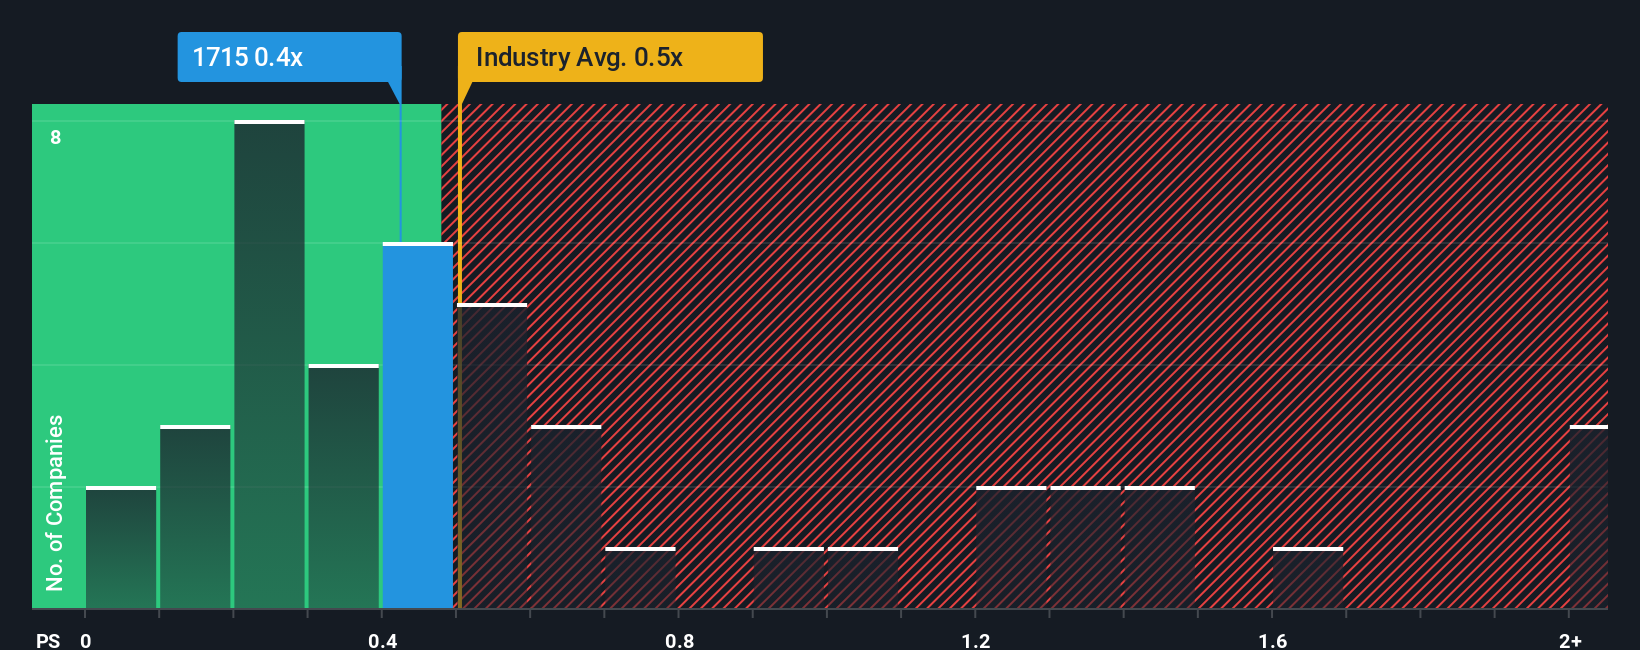This screenshot has height=650, width=1640.
Task: Click the '2+' x-axis label
Action: click(1570, 640)
